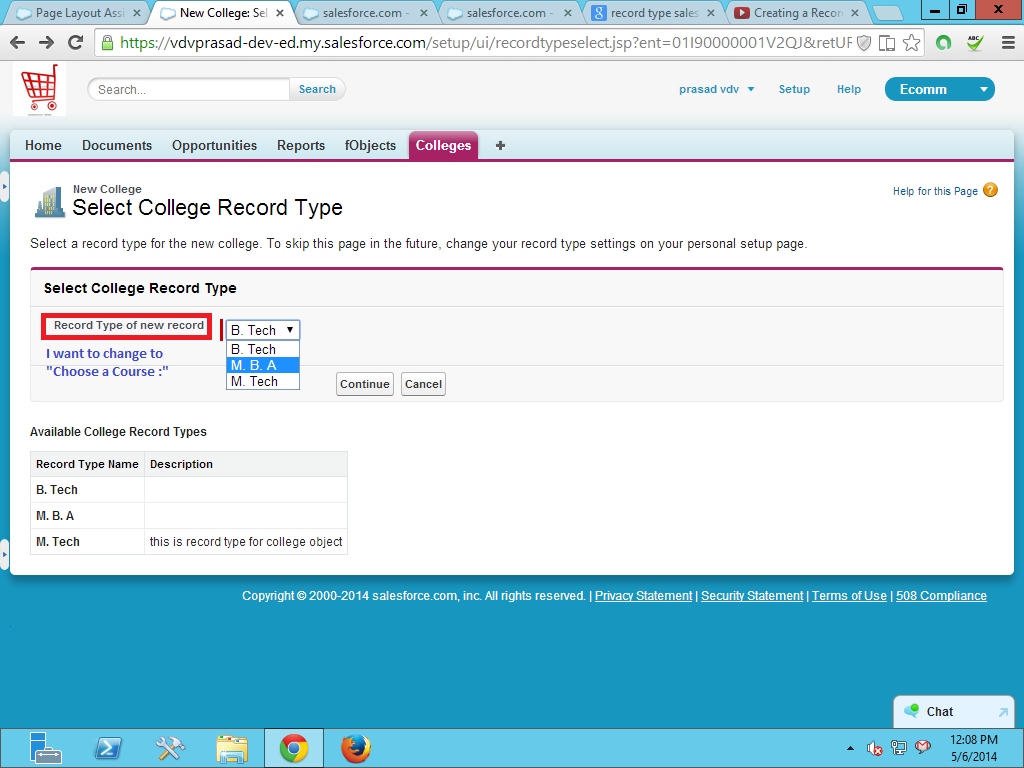Screen dimensions: 1024x768
Task: Click the green circular extension icon
Action: tap(943, 43)
